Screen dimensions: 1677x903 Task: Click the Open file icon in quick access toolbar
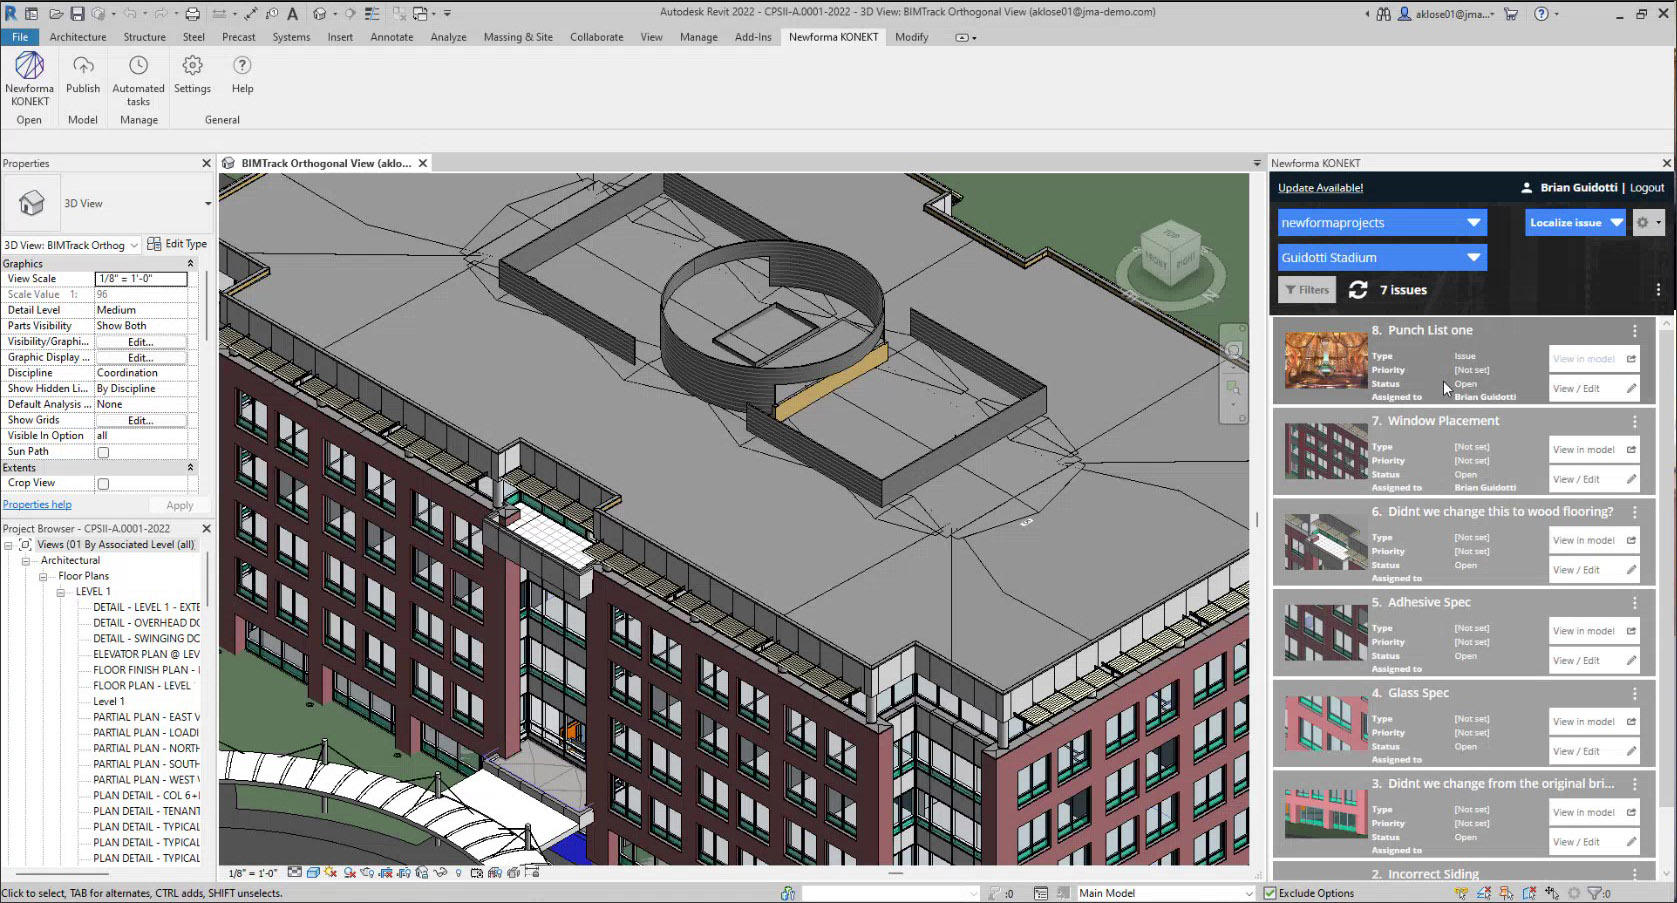[56, 13]
